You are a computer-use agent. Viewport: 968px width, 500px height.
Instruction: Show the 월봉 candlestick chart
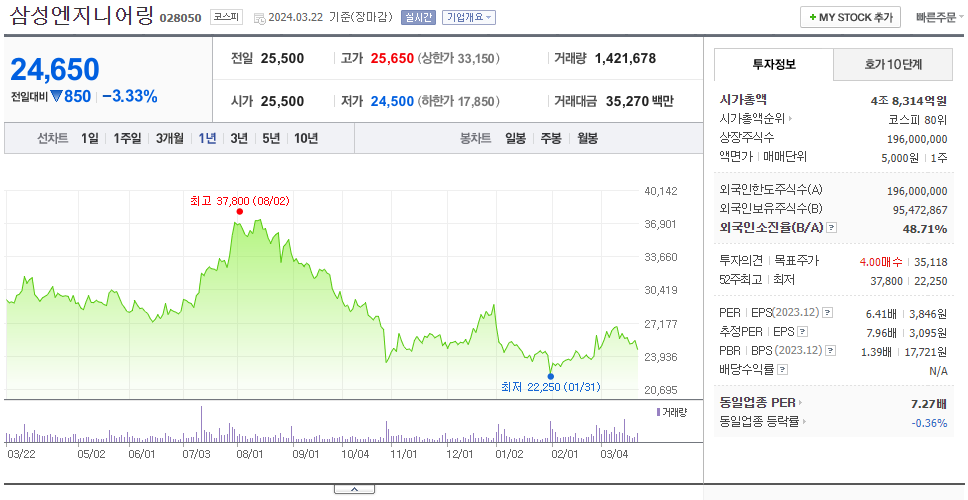588,138
